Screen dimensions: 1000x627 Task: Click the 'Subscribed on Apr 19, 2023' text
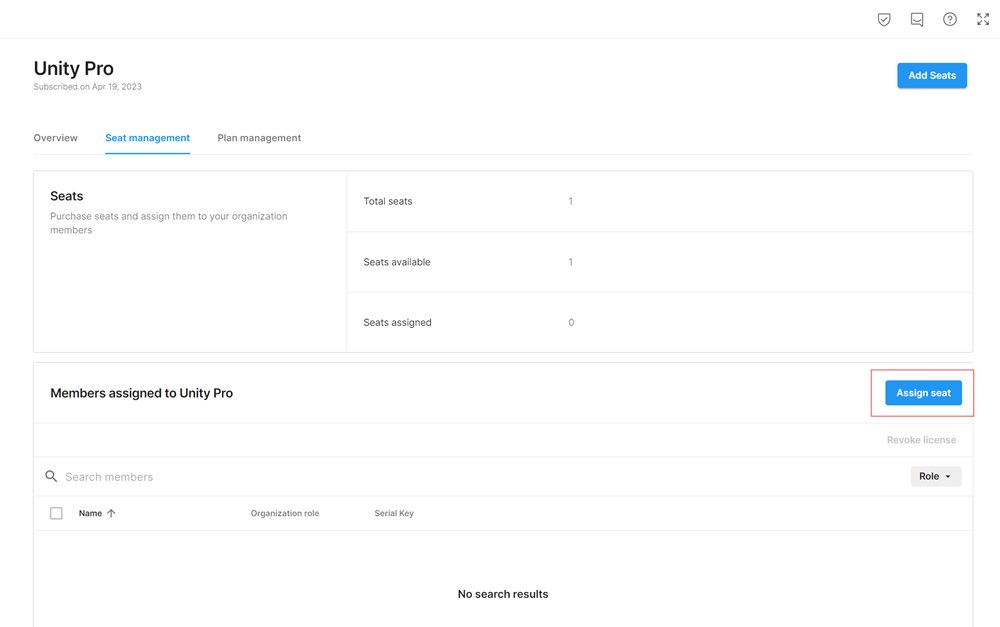(87, 87)
